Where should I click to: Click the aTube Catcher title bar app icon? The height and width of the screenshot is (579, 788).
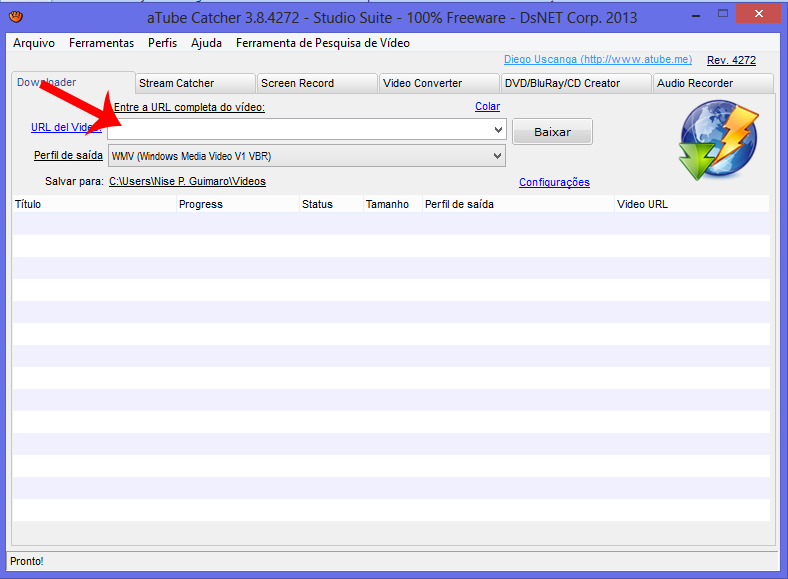tap(16, 17)
